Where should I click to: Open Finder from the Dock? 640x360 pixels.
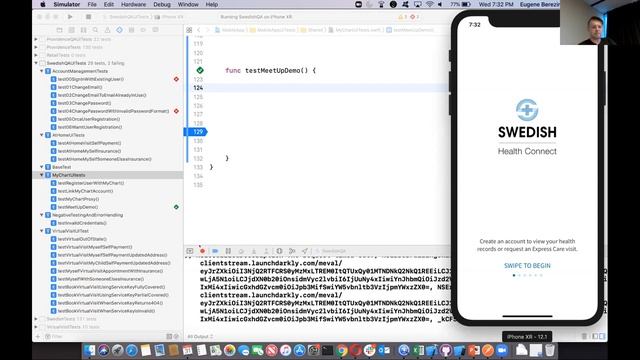89,350
